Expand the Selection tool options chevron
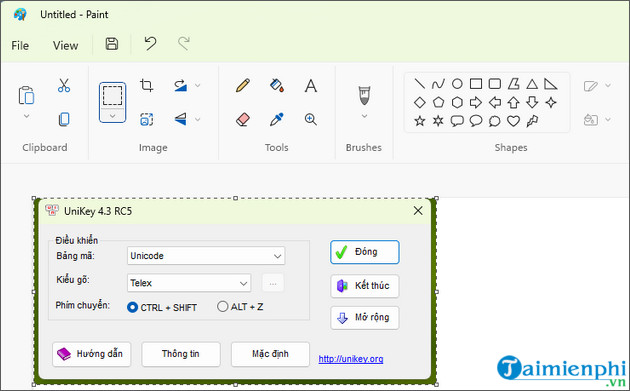 112,116
